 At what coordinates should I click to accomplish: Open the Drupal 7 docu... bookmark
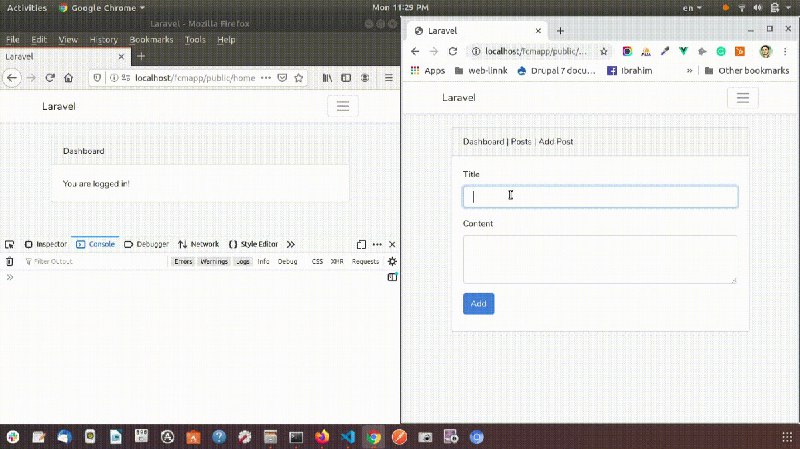556,71
